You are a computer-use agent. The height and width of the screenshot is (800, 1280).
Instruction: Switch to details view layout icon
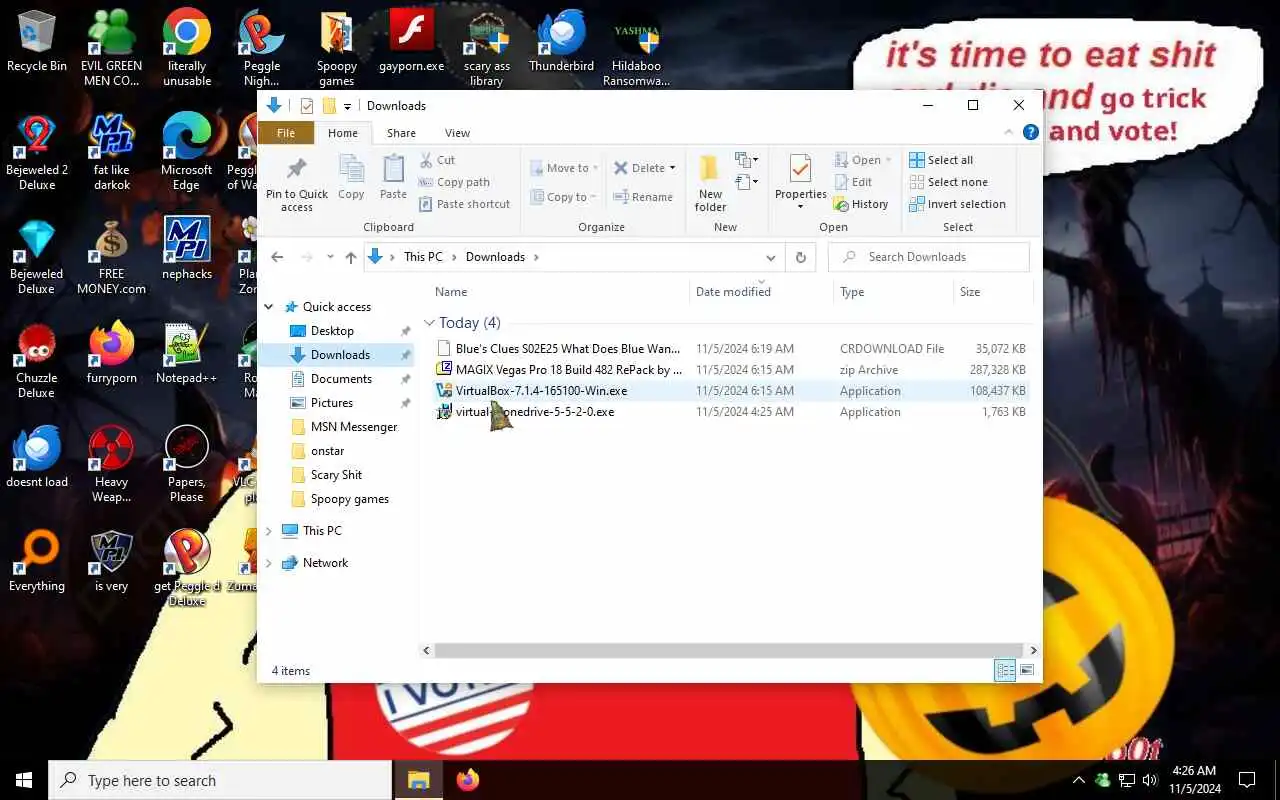1005,670
